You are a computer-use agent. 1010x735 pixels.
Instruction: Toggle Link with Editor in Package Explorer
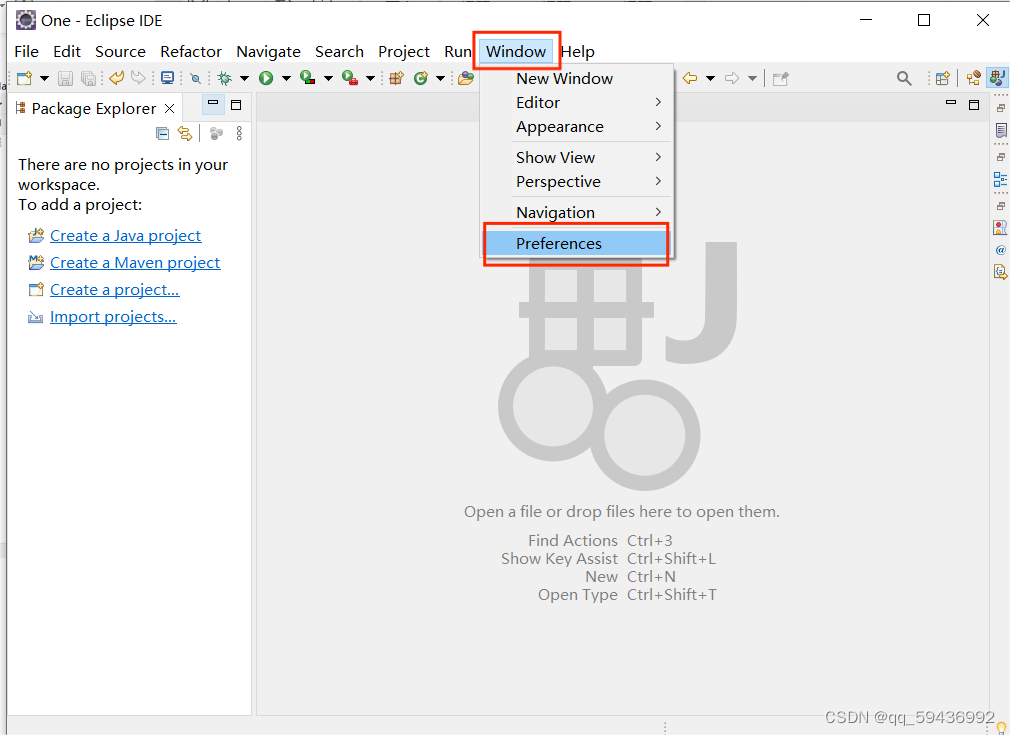click(185, 133)
